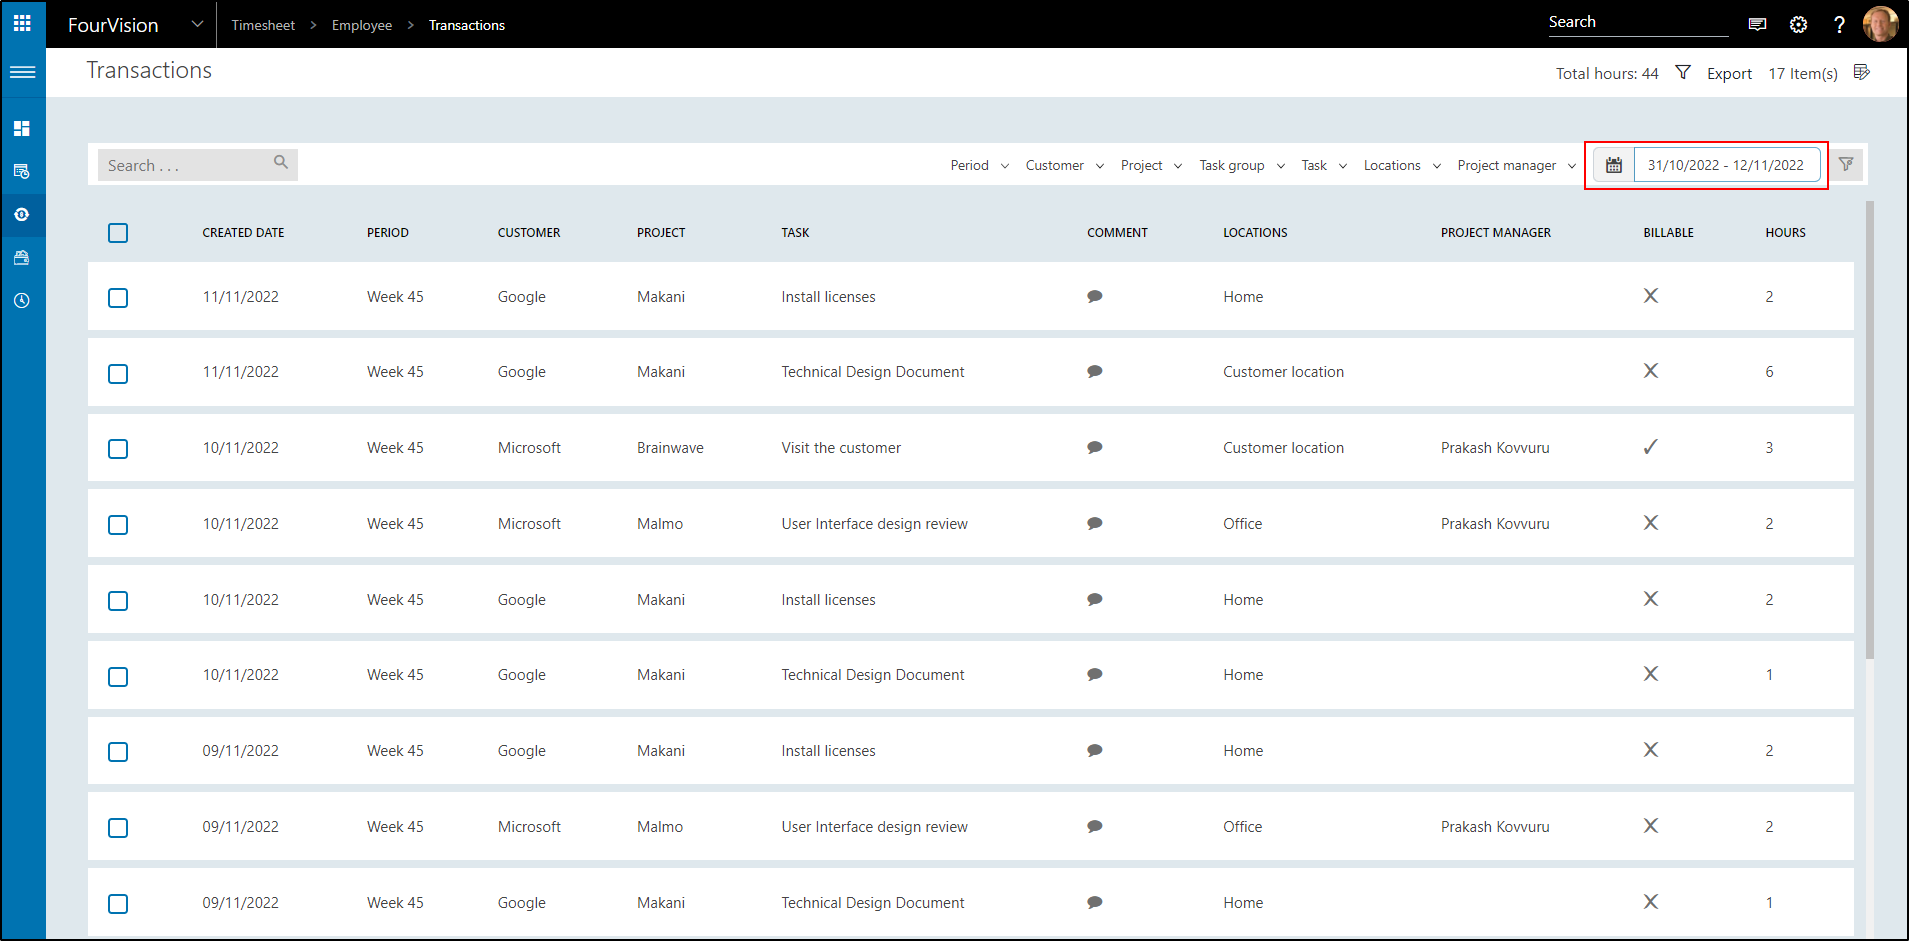Sort by BILLABLE column header
The width and height of the screenshot is (1909, 941).
(x=1668, y=233)
